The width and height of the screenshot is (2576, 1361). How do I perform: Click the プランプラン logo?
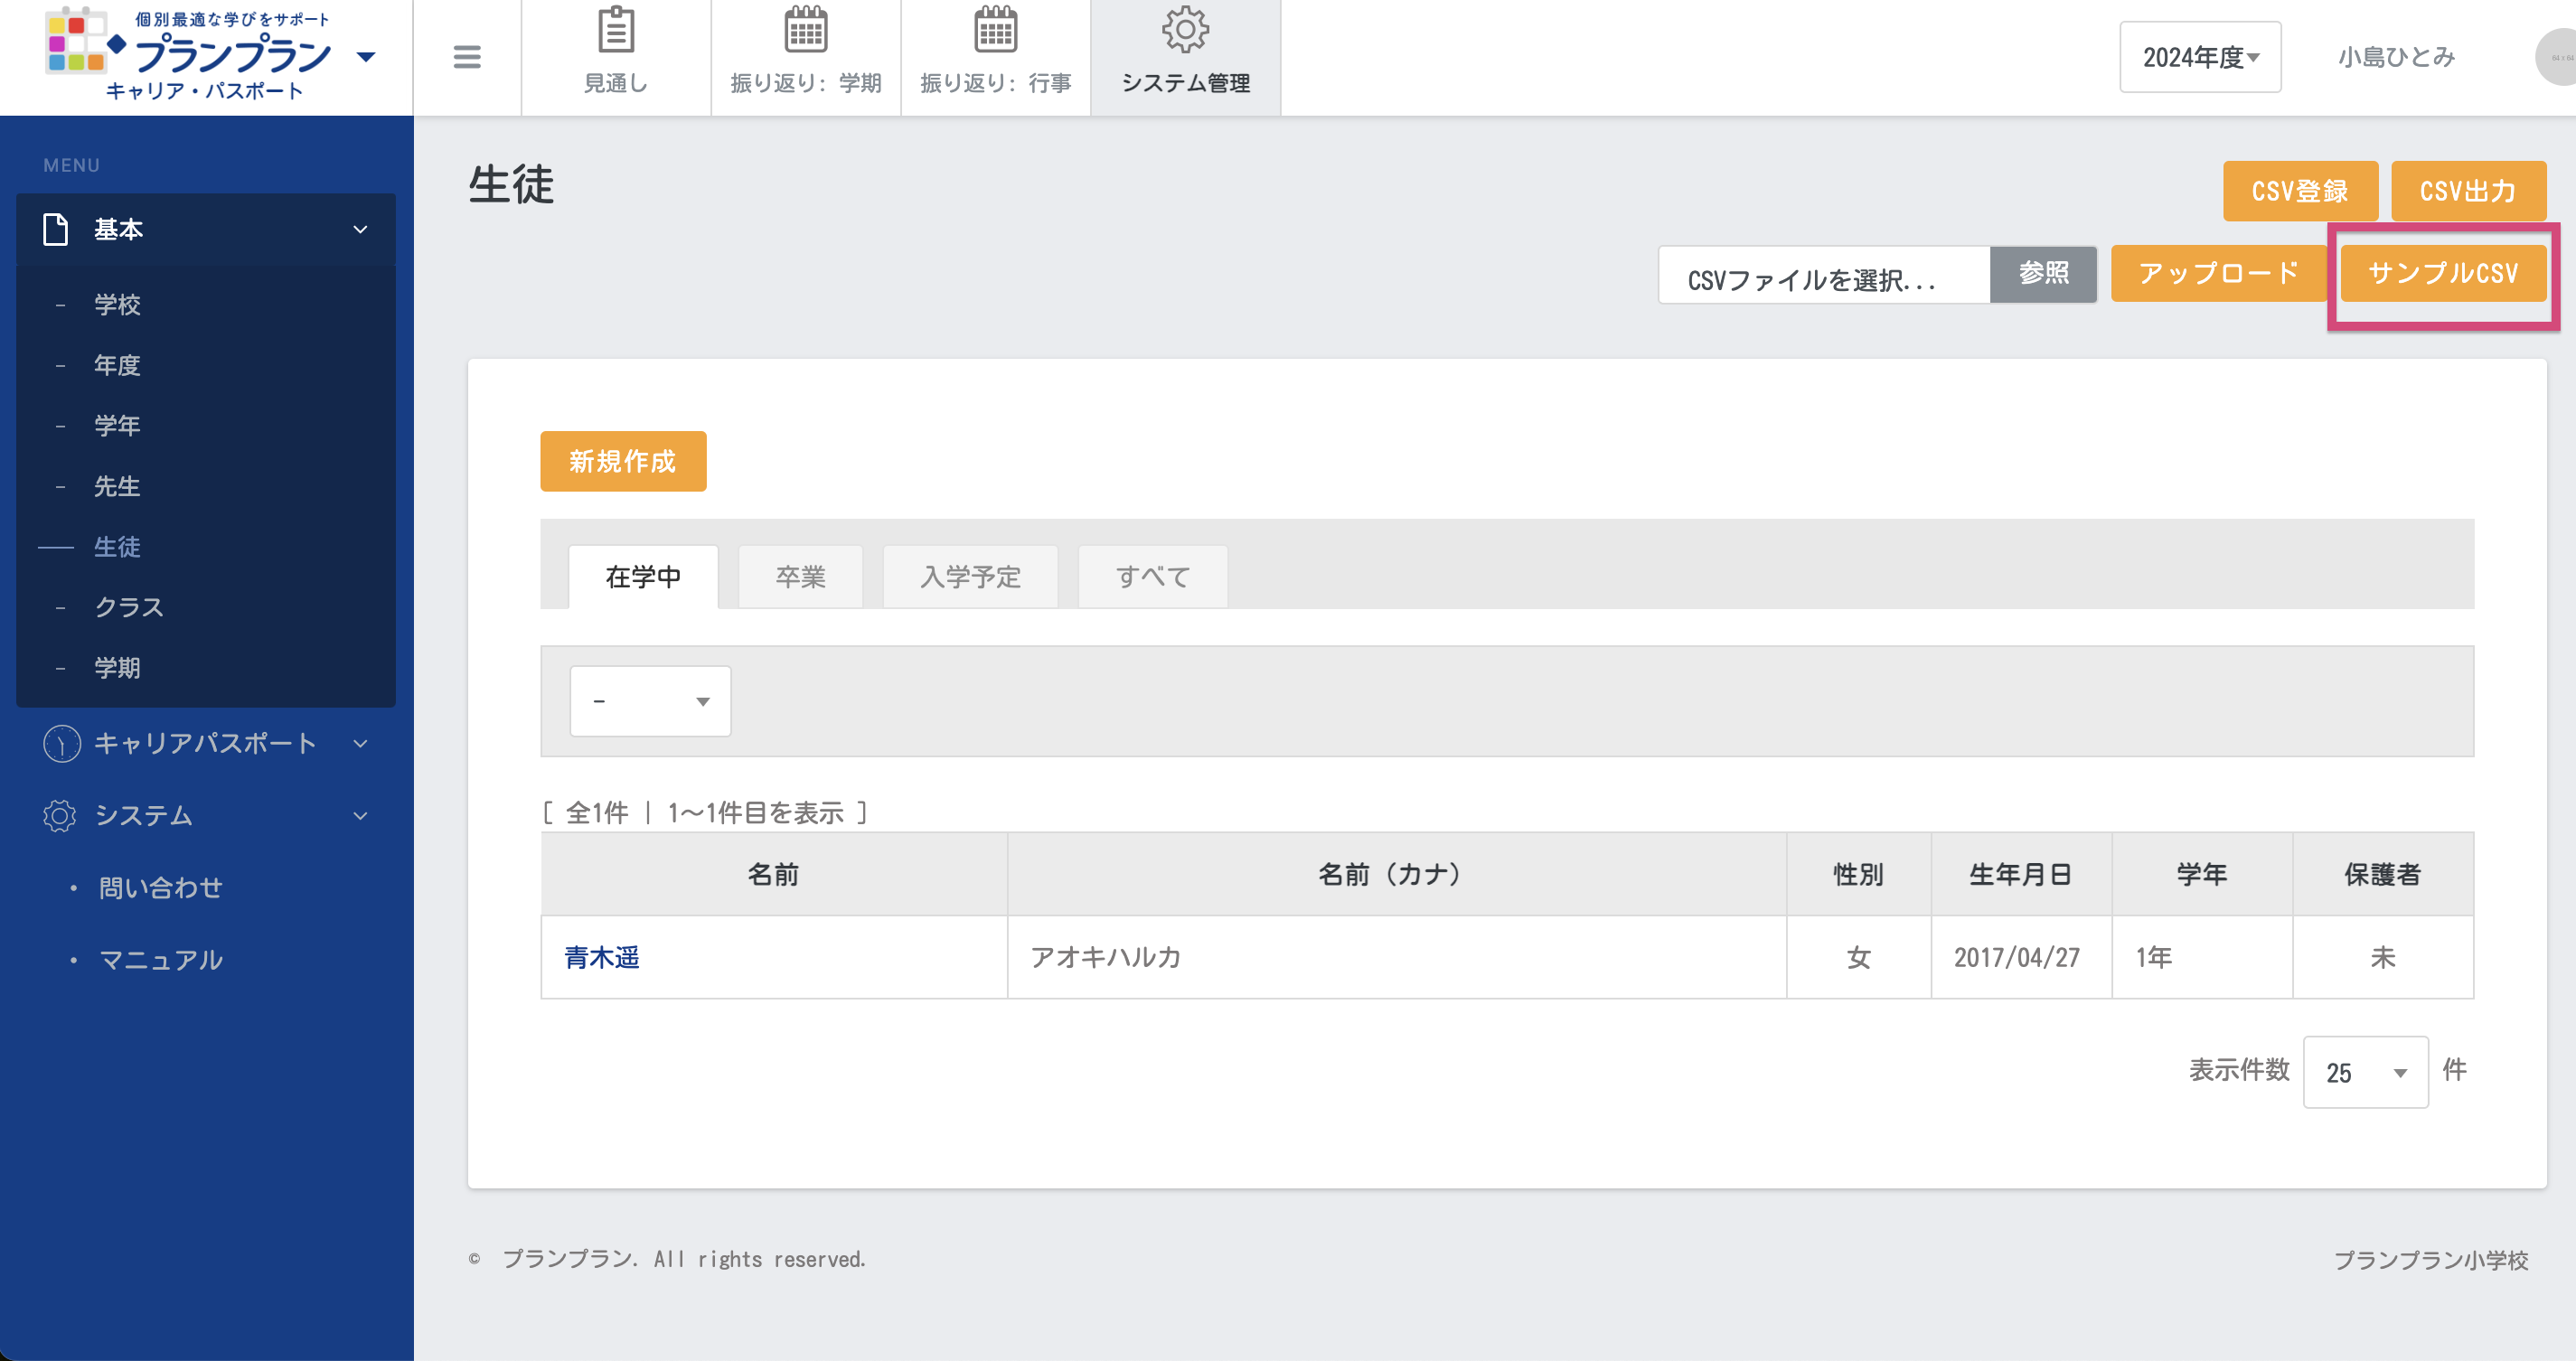point(190,55)
